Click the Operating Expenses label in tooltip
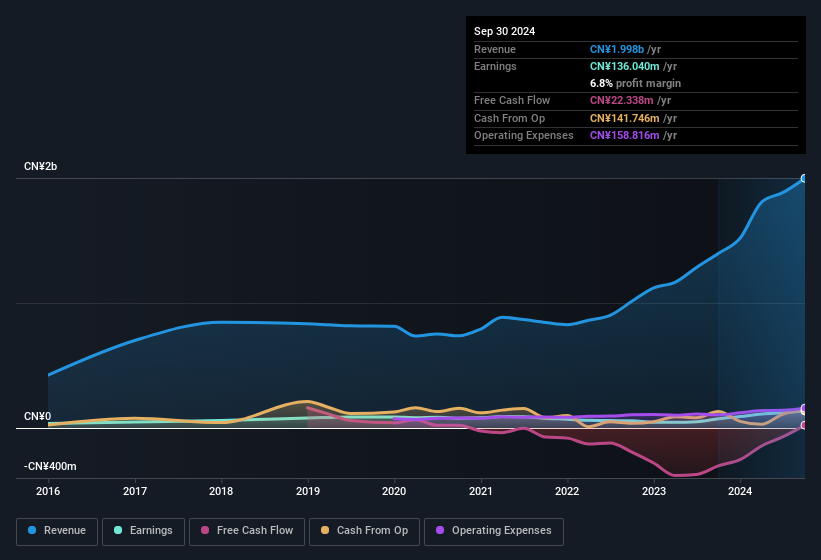This screenshot has height=560, width=821. coord(524,136)
